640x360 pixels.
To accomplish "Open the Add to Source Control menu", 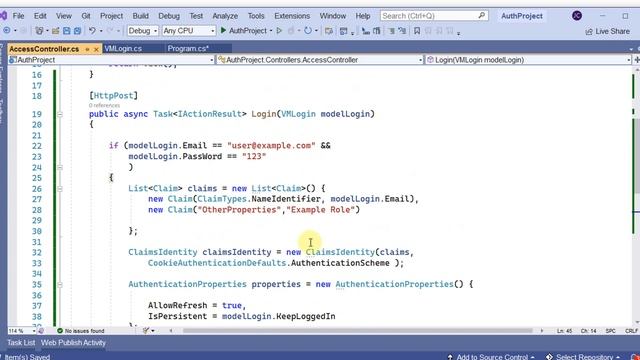I will coord(491,357).
